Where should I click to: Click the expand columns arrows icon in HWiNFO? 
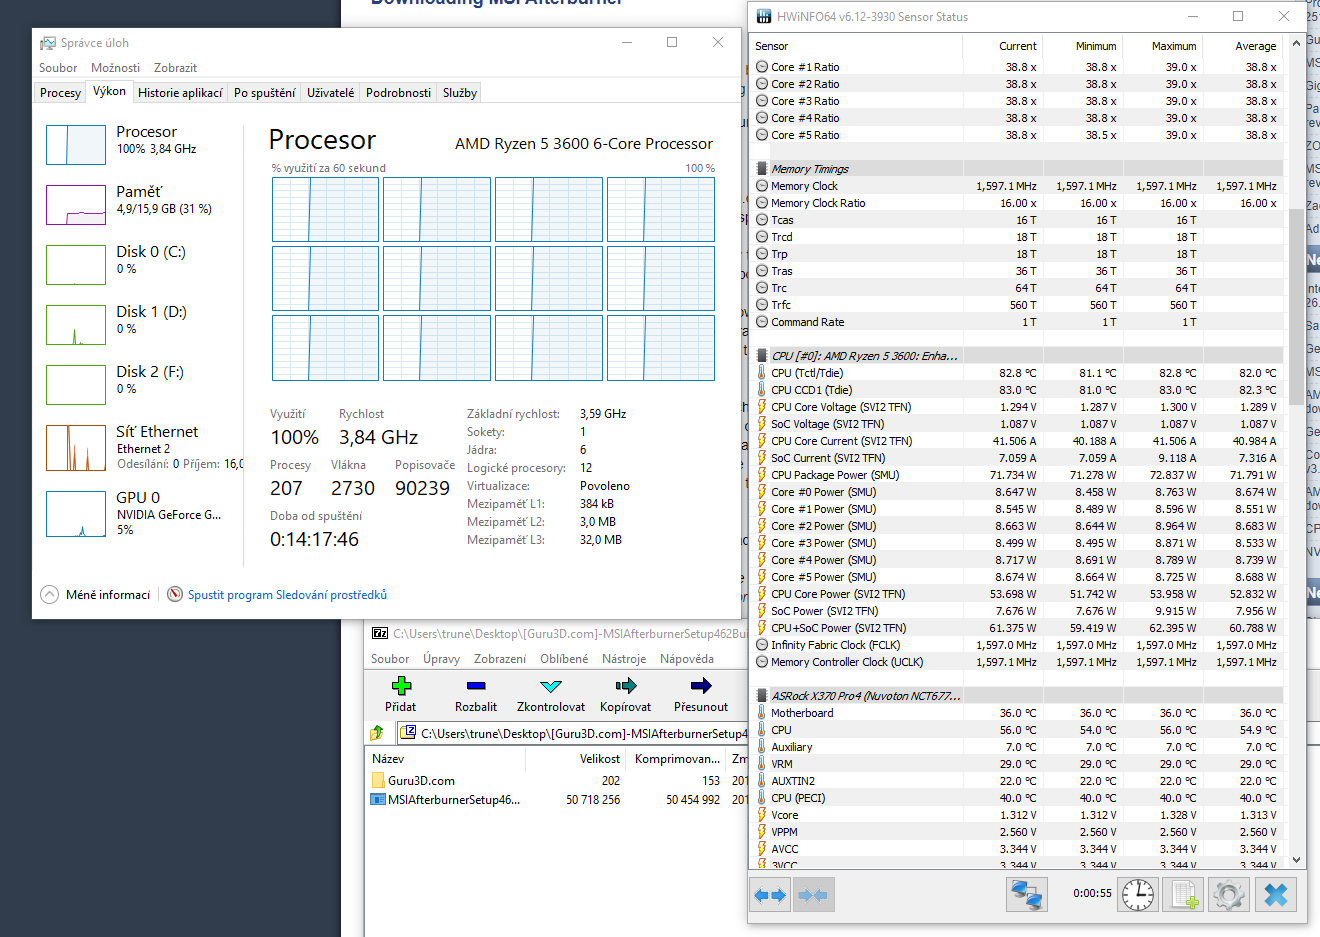point(770,895)
